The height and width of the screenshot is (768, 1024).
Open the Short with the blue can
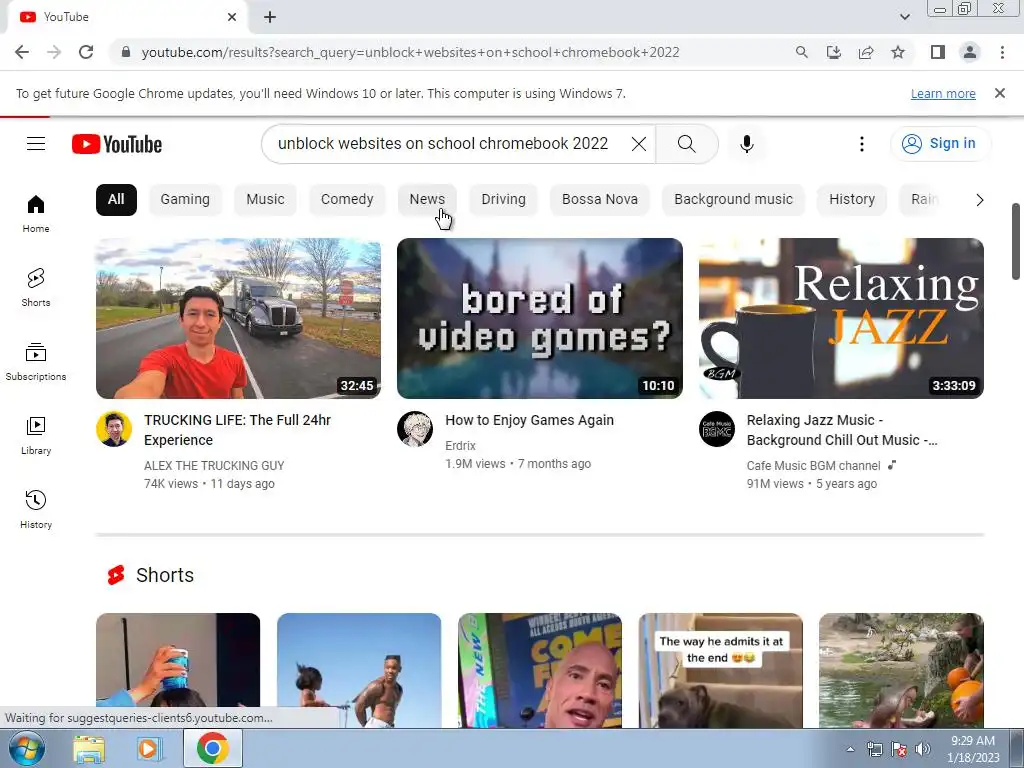coord(178,670)
